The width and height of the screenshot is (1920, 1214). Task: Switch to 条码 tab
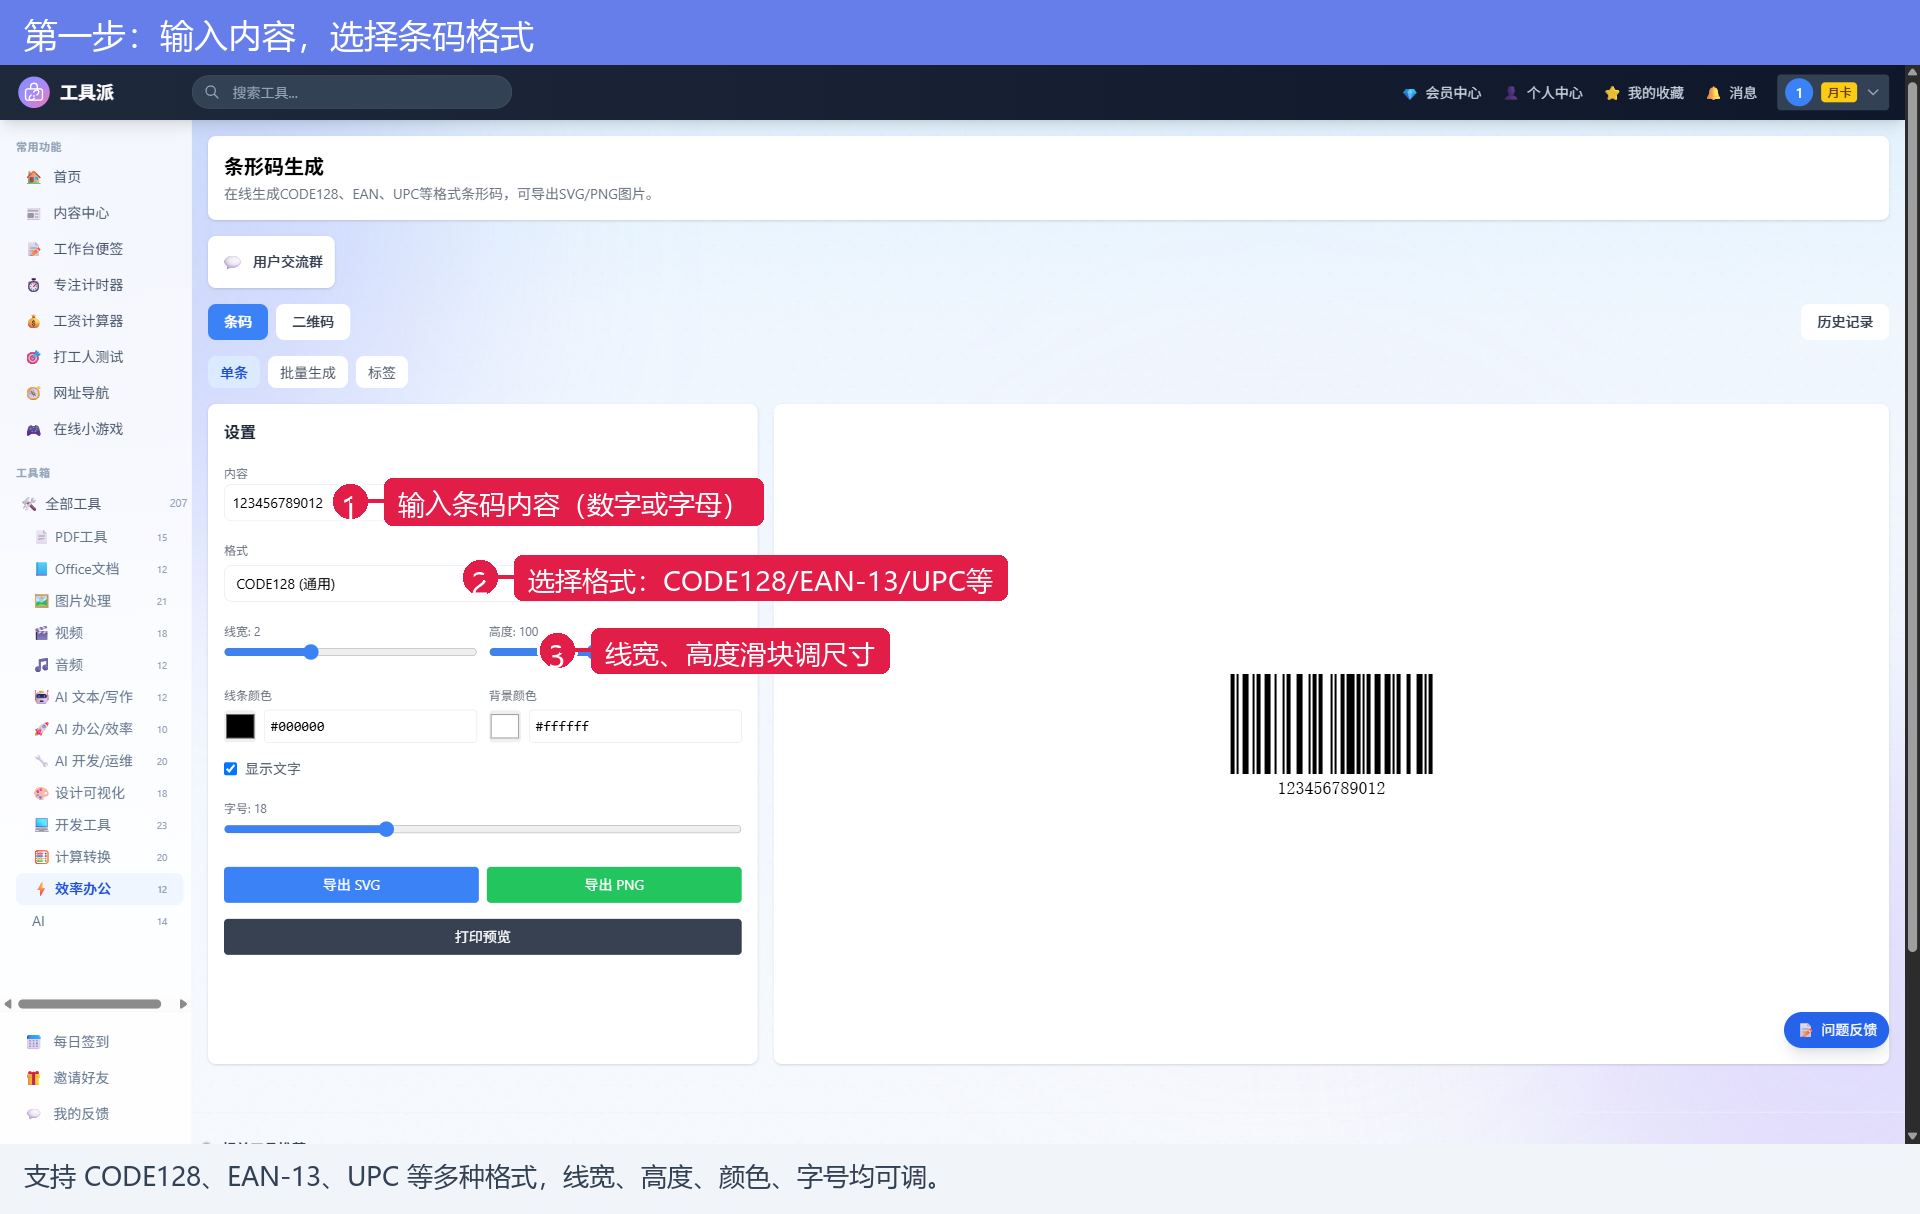point(238,322)
